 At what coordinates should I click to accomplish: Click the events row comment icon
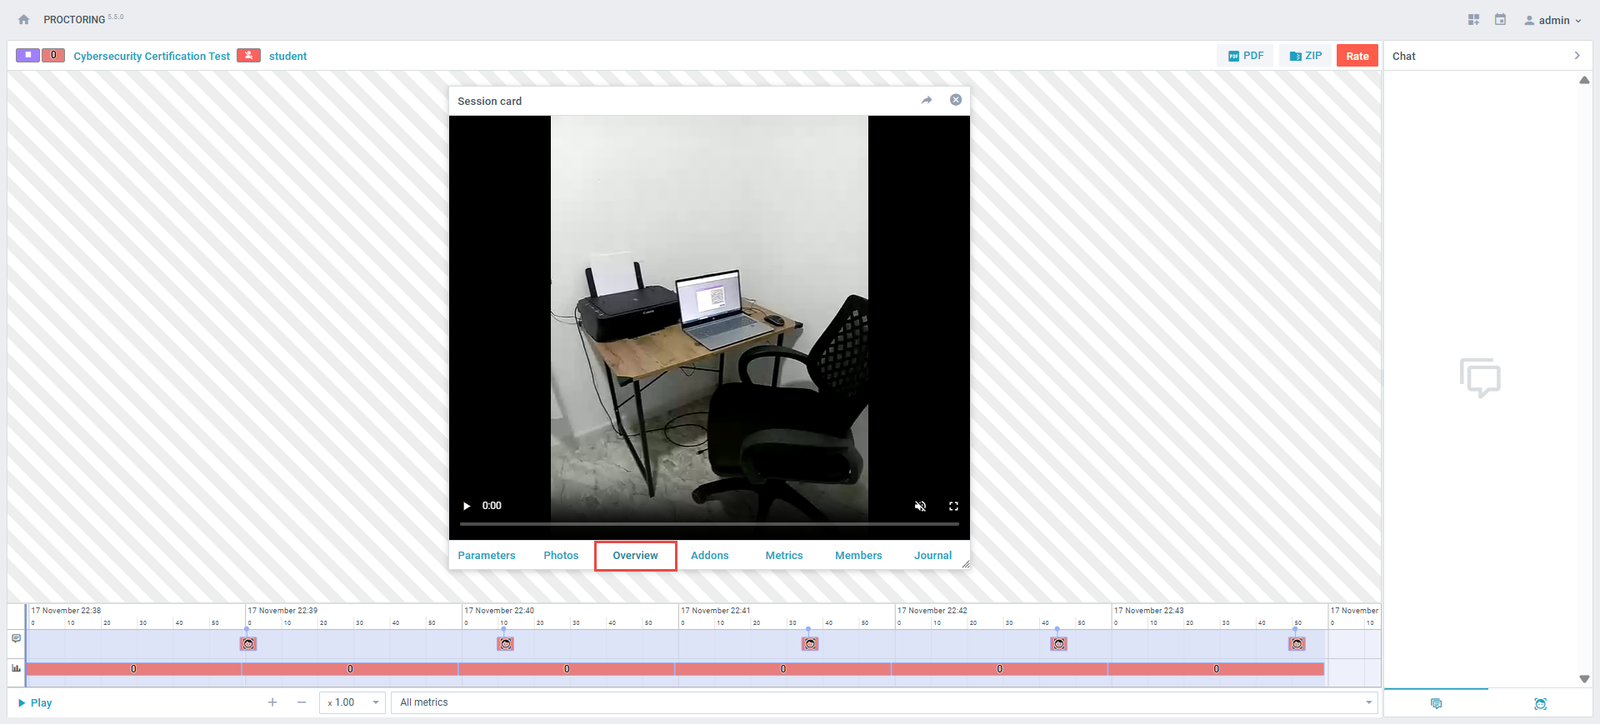click(16, 638)
